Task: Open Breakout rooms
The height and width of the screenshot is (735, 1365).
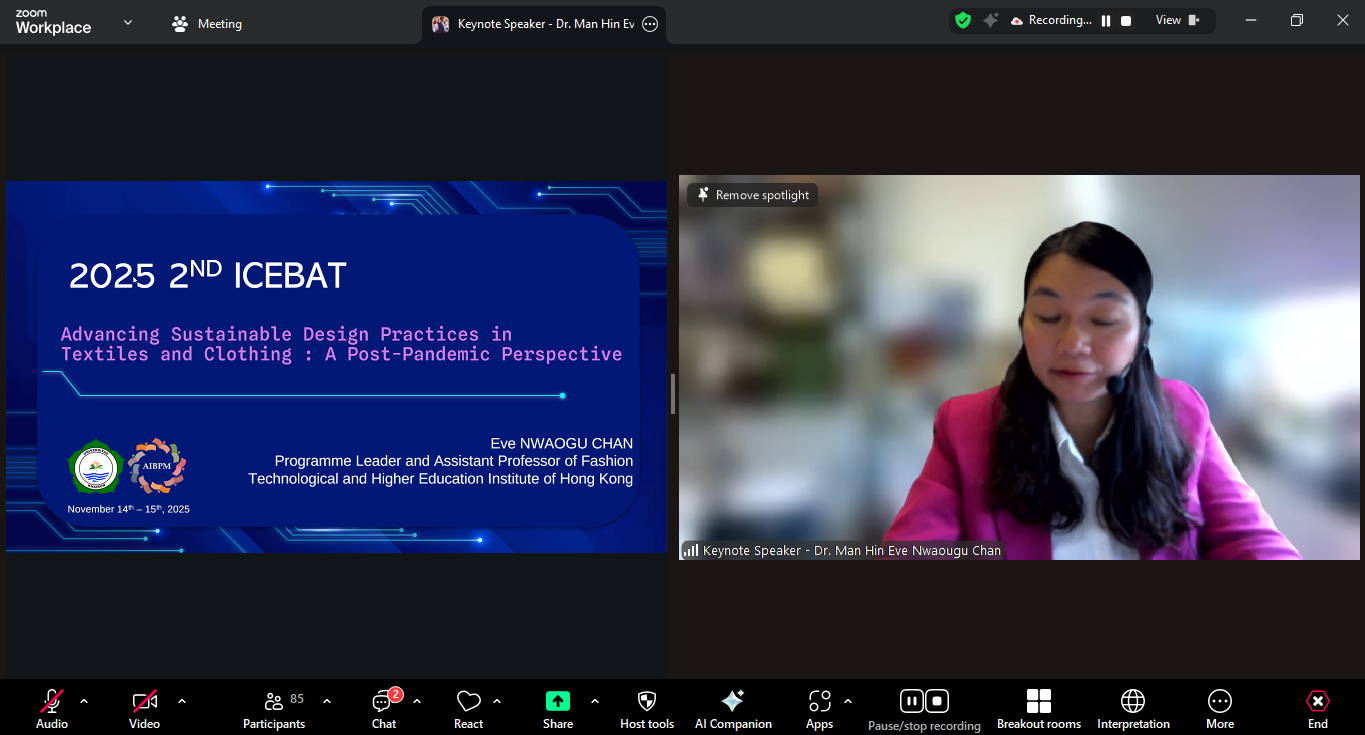Action: click(x=1038, y=701)
